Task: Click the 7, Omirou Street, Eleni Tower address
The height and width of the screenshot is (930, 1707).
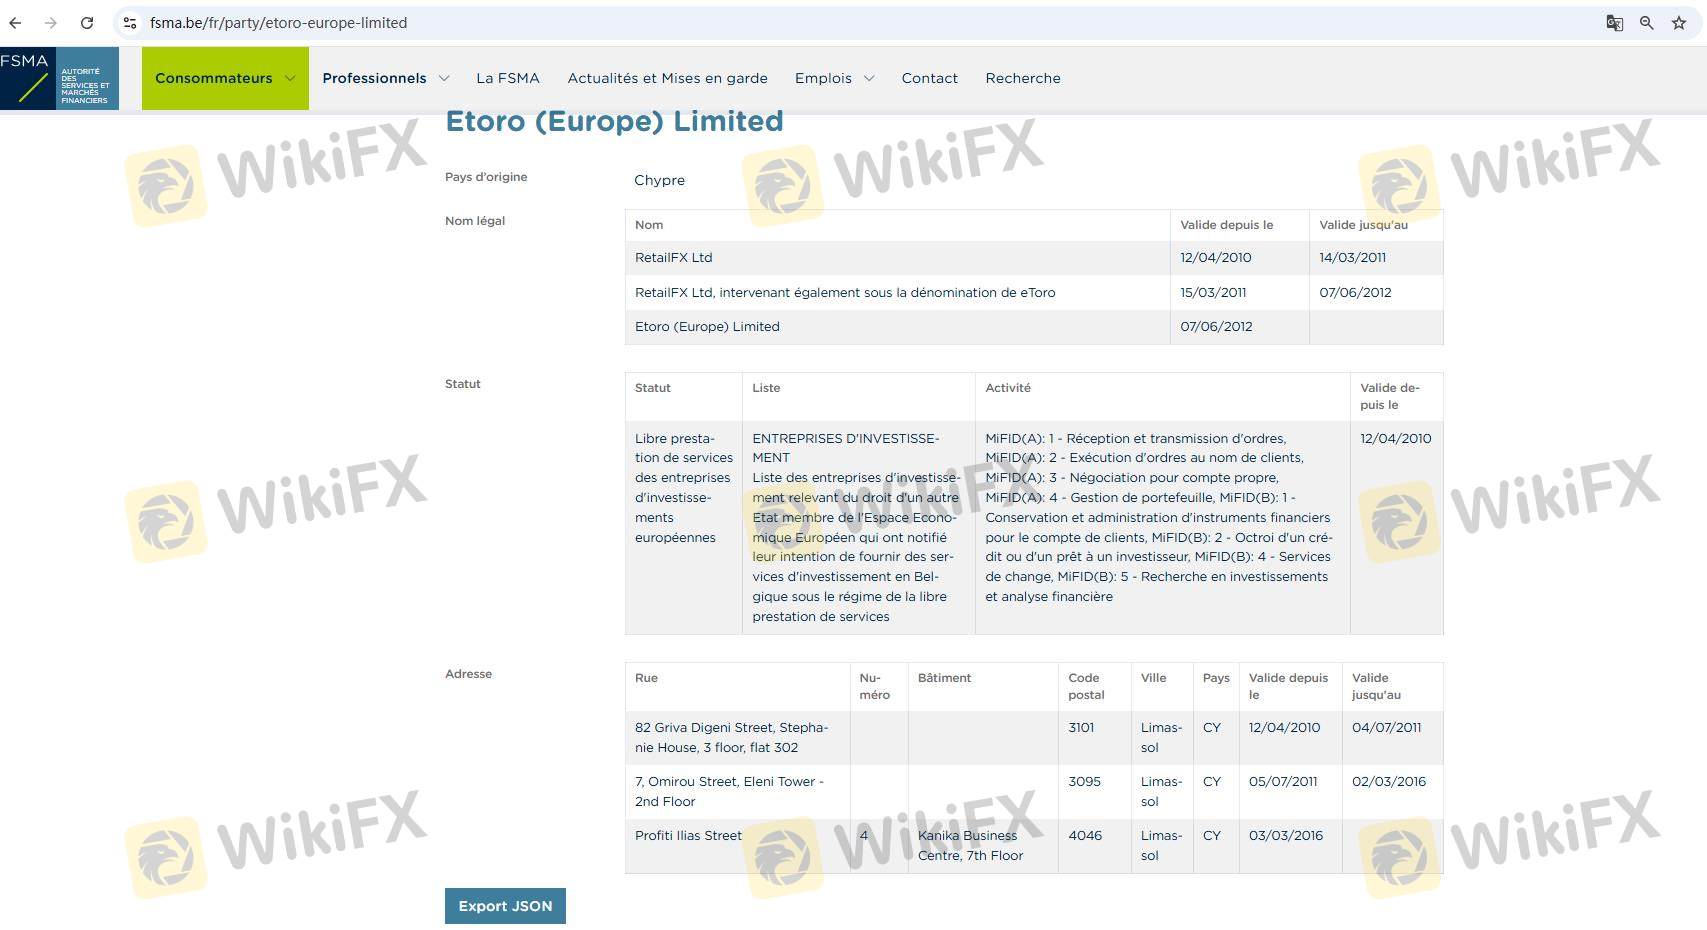Action: click(x=730, y=792)
